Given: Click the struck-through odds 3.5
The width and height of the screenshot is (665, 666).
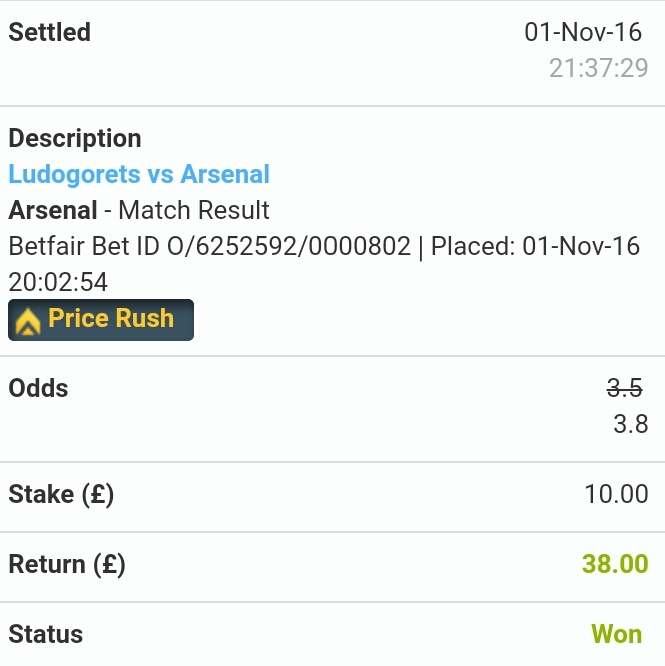Looking at the screenshot, I should [624, 388].
